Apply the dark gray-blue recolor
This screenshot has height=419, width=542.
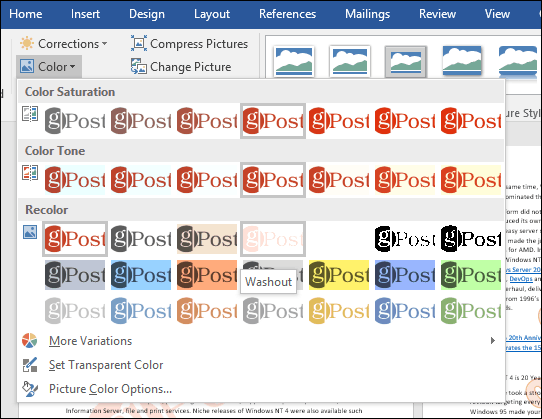(x=75, y=275)
